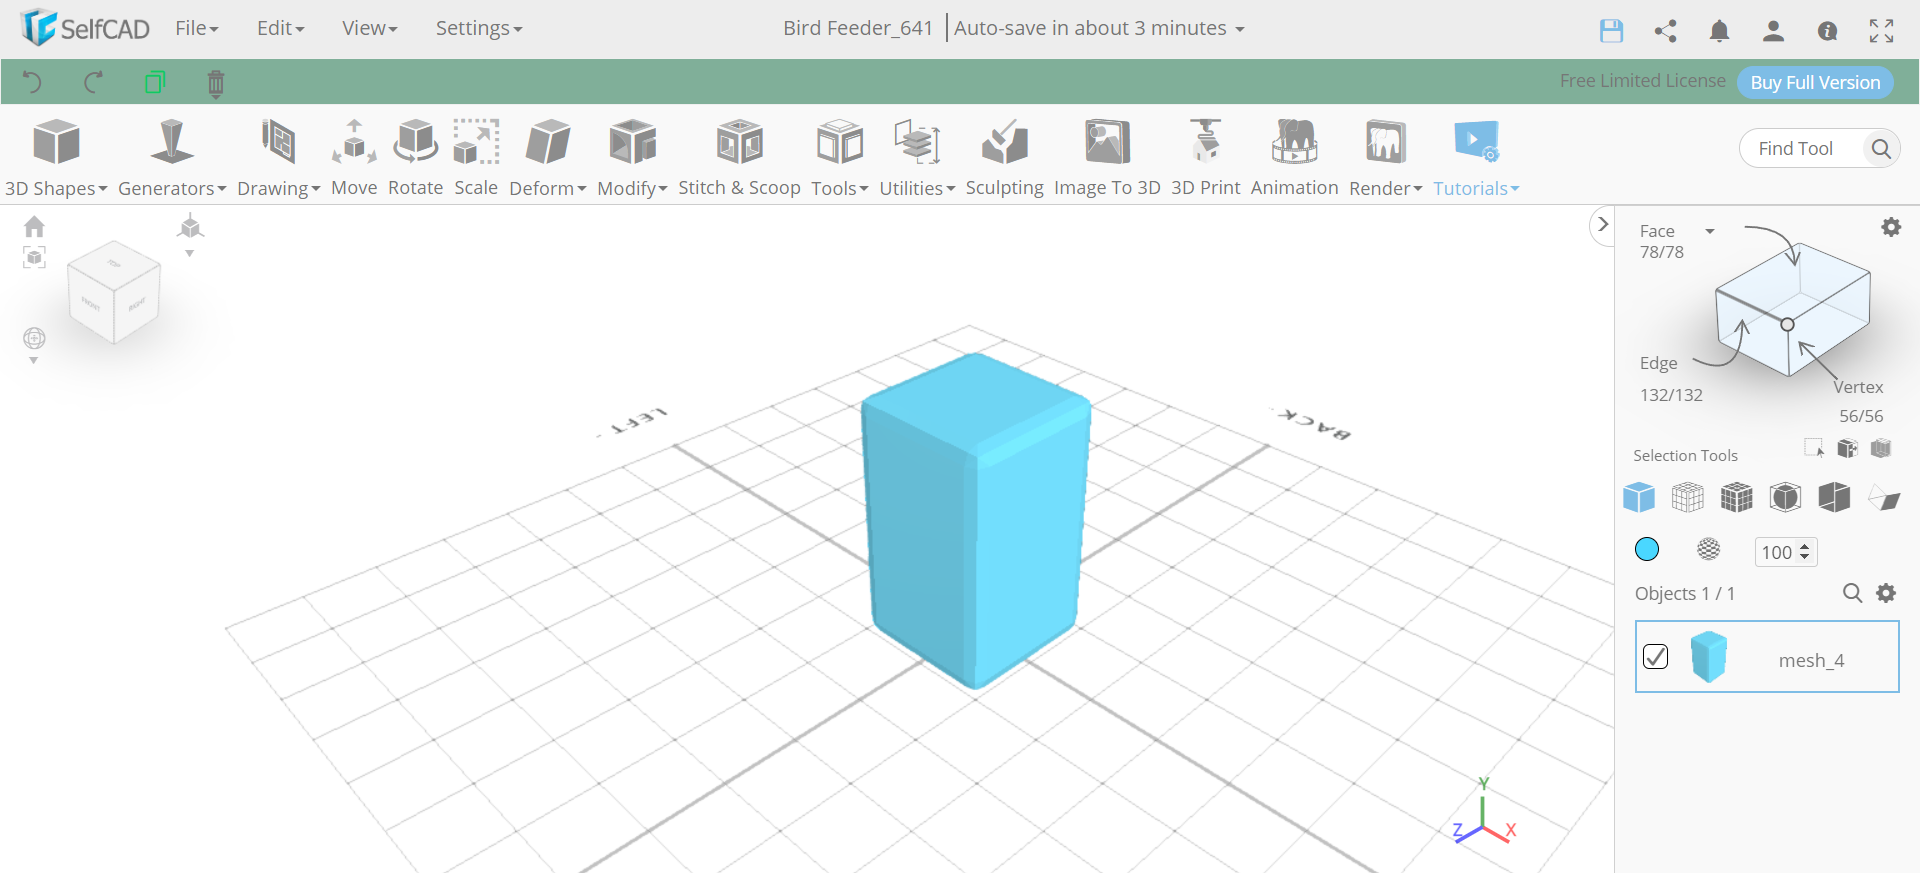Click the Find Tool search field
This screenshot has height=873, width=1920.
1802,148
